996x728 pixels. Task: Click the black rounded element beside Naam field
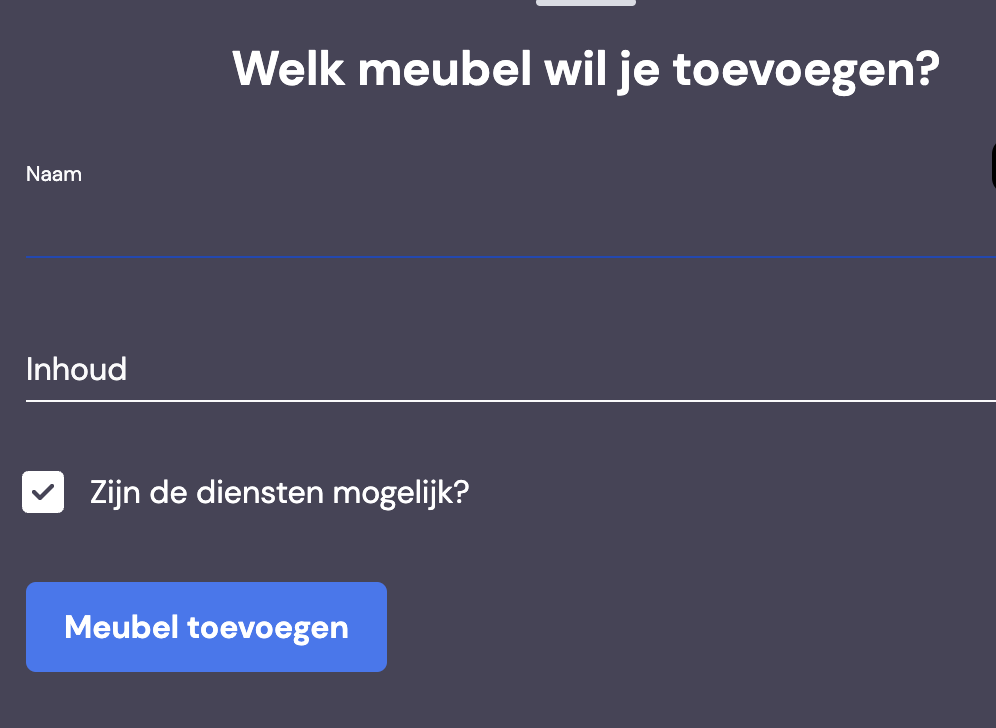tap(993, 166)
